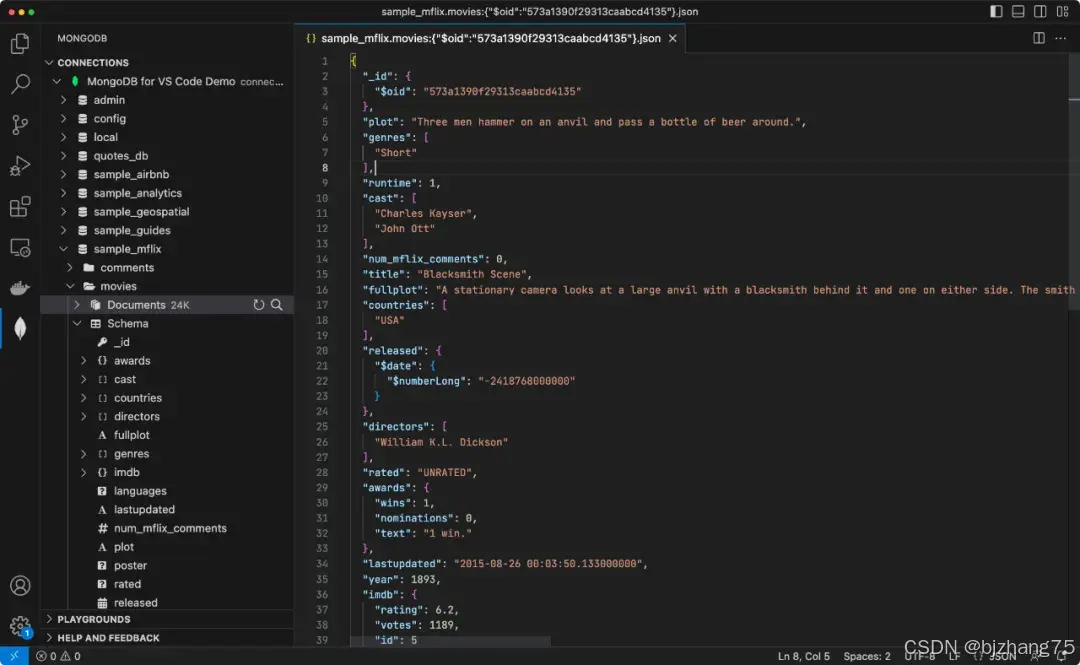Toggle bottom panel layout icon
1080x665 pixels.
(x=1018, y=12)
